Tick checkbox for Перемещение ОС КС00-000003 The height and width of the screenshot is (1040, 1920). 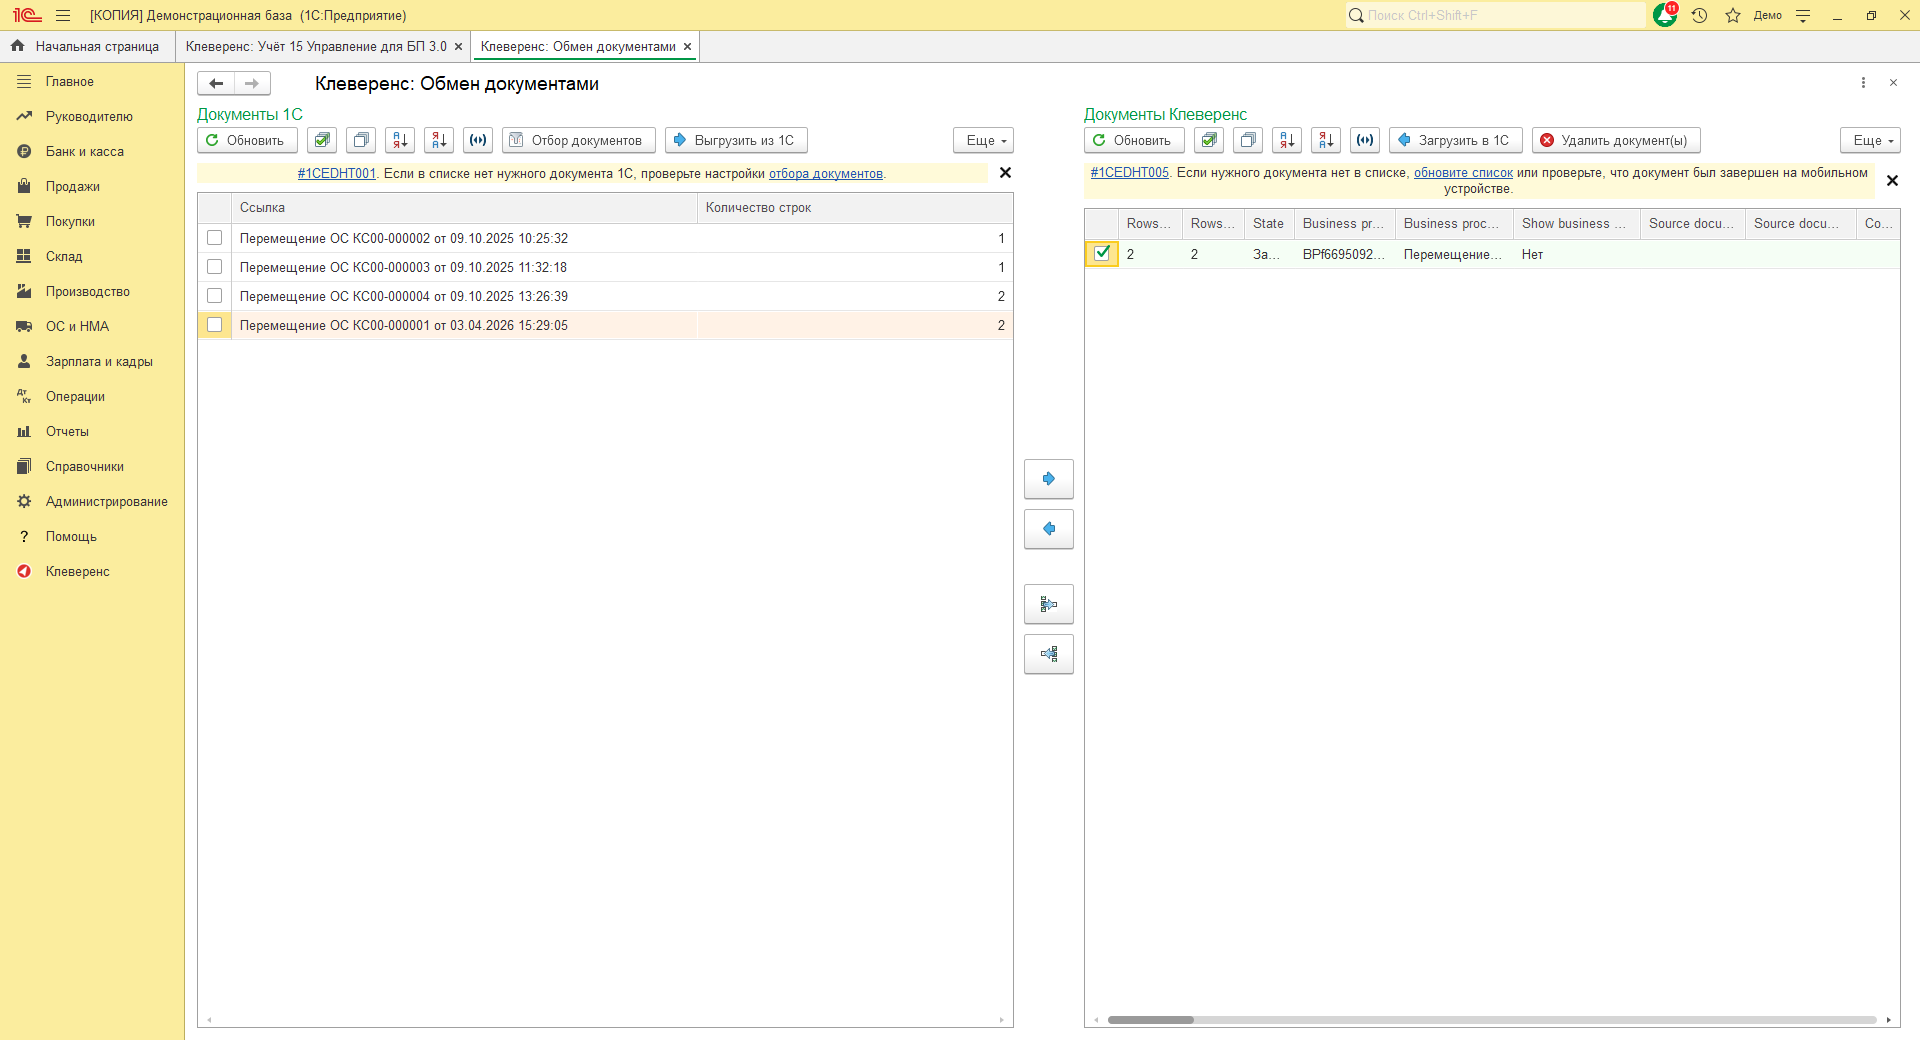(215, 267)
